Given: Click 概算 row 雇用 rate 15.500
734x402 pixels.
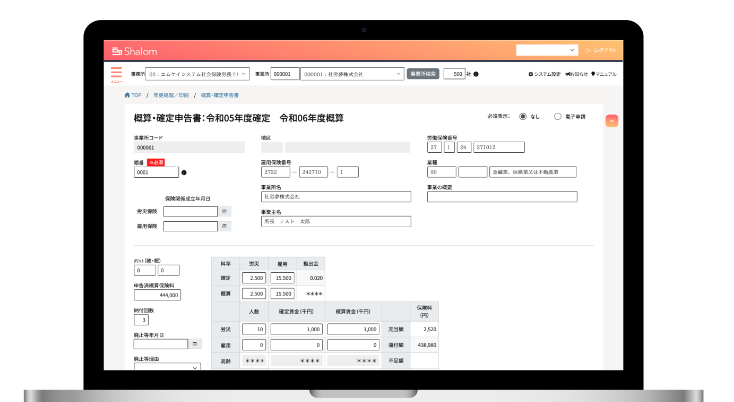Looking at the screenshot, I should [x=282, y=294].
